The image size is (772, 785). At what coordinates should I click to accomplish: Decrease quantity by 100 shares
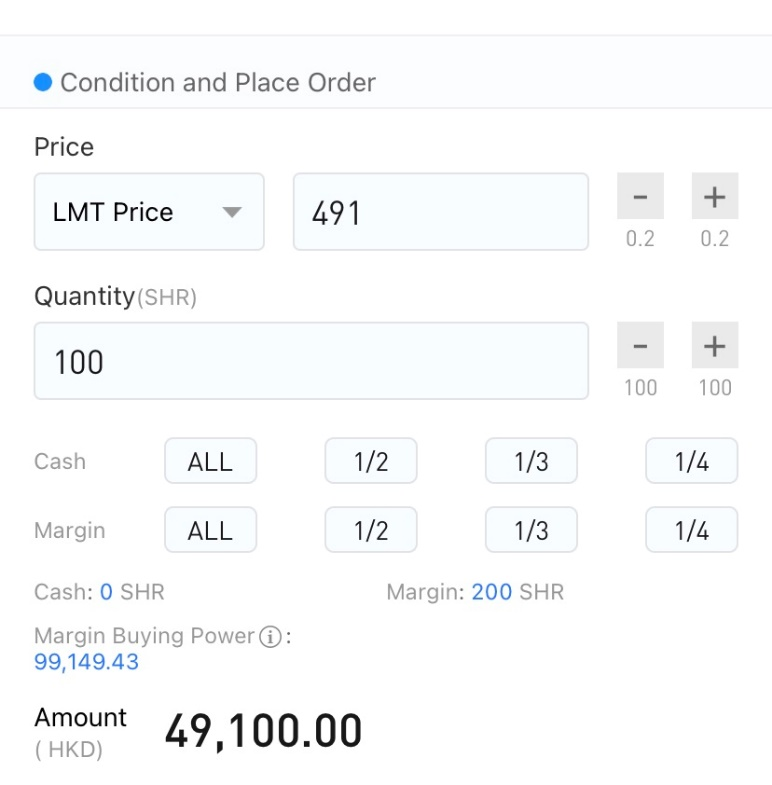point(640,345)
